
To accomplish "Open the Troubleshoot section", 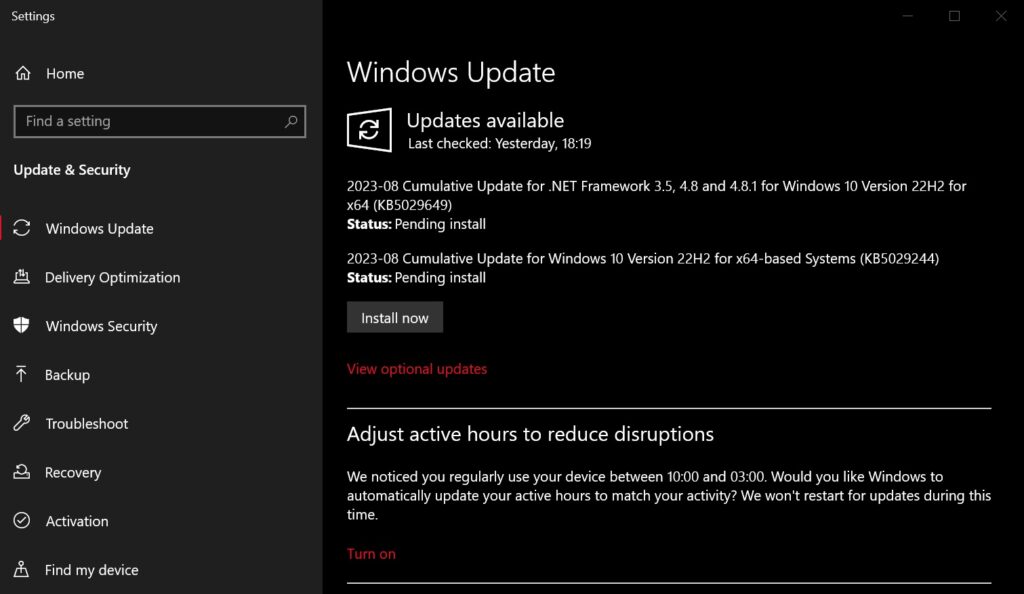I will 87,424.
